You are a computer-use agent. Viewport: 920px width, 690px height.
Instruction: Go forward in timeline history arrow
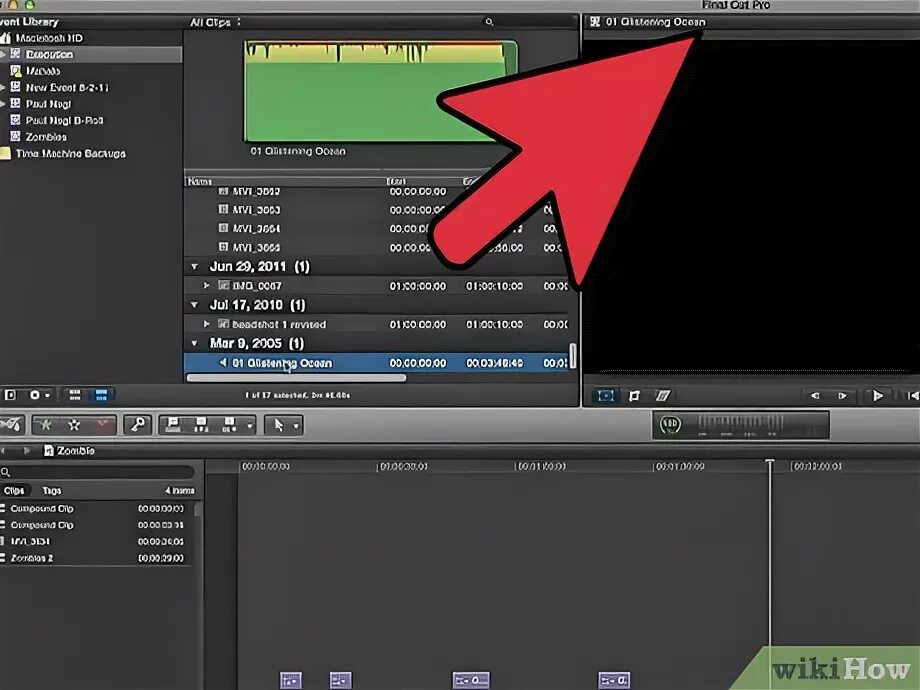(26, 451)
